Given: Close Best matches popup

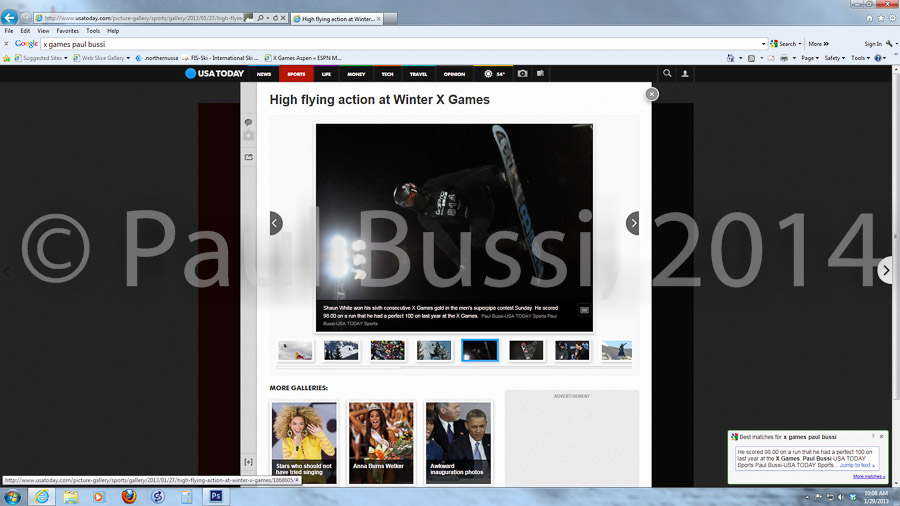Looking at the screenshot, I should pyautogui.click(x=882, y=437).
